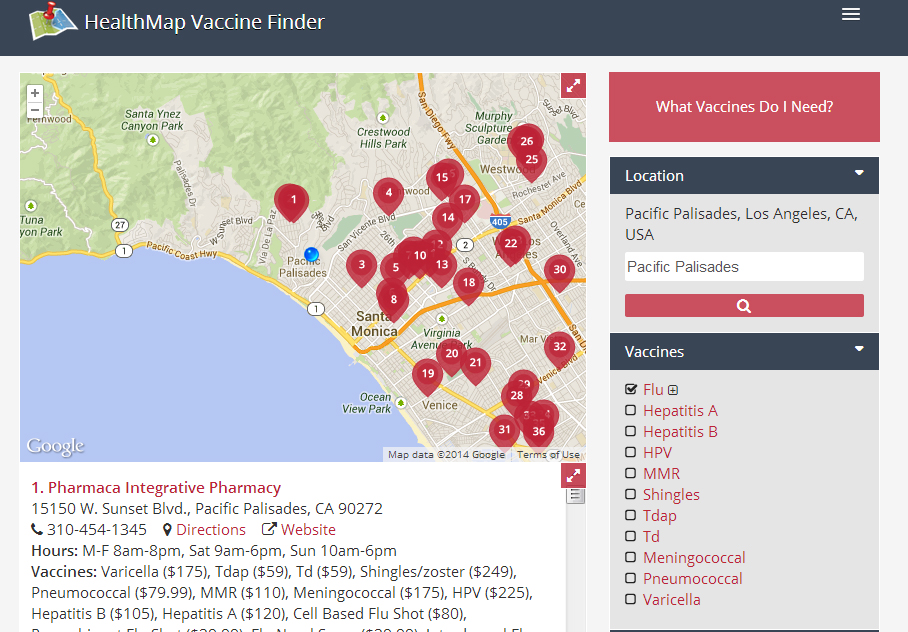Click map marker number 1
The height and width of the screenshot is (632, 908).
[x=292, y=201]
